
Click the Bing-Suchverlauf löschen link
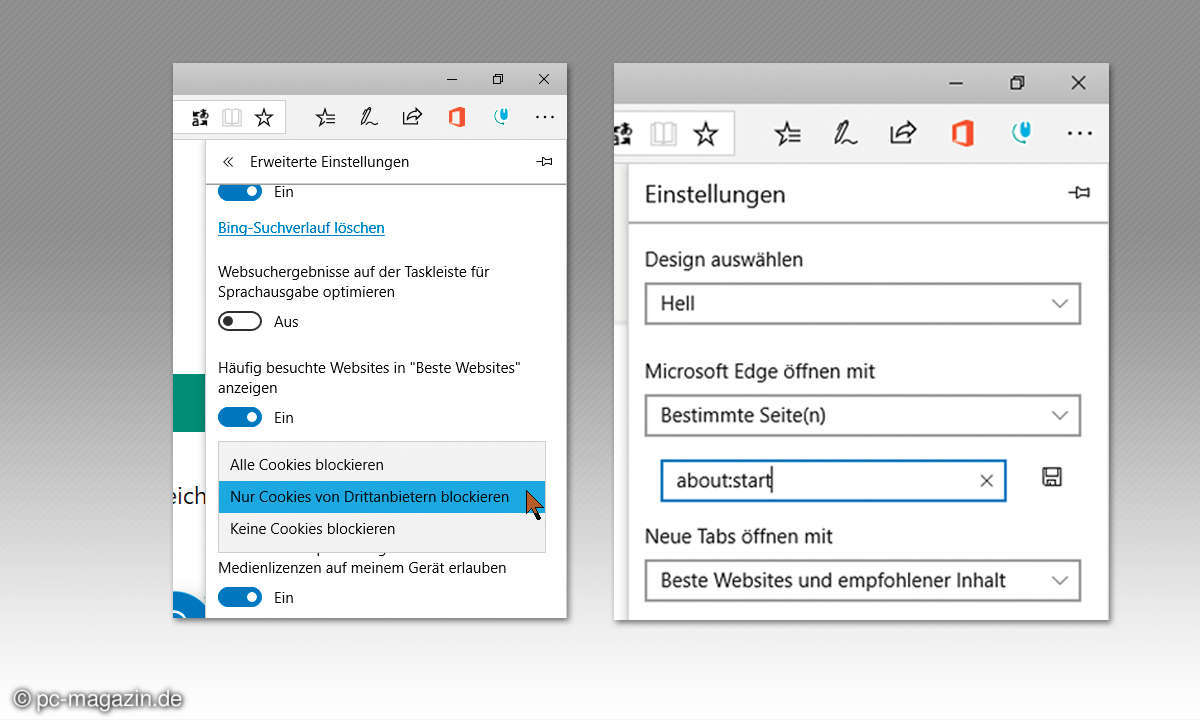coord(301,227)
